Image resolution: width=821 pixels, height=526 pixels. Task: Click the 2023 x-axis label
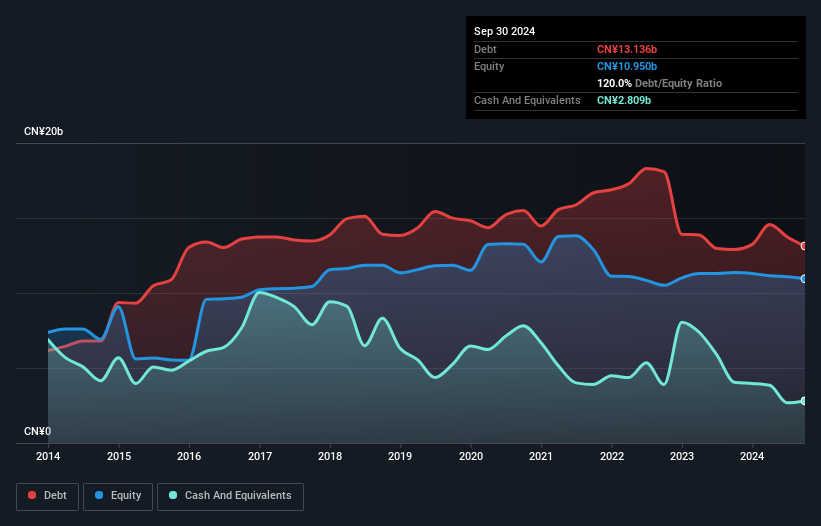[x=682, y=456]
